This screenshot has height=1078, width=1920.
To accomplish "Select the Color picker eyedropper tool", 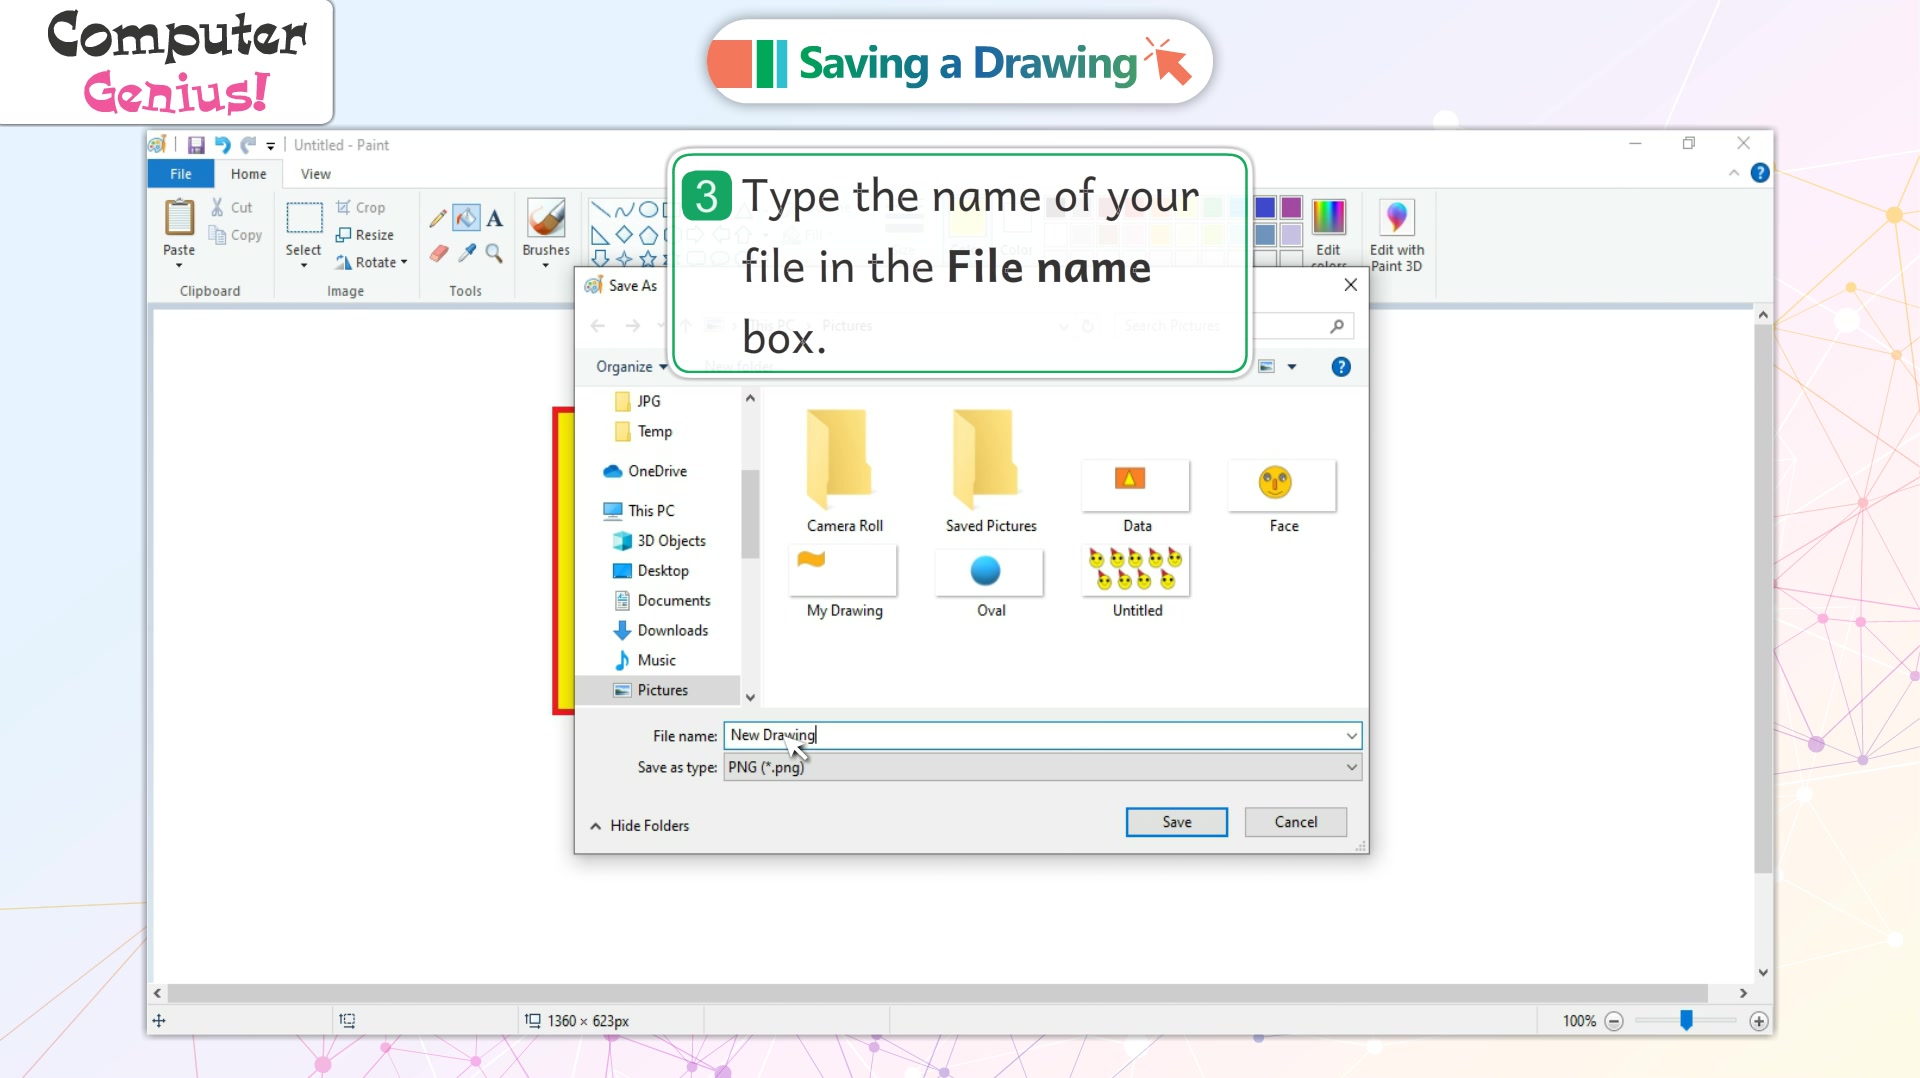I will pos(466,253).
